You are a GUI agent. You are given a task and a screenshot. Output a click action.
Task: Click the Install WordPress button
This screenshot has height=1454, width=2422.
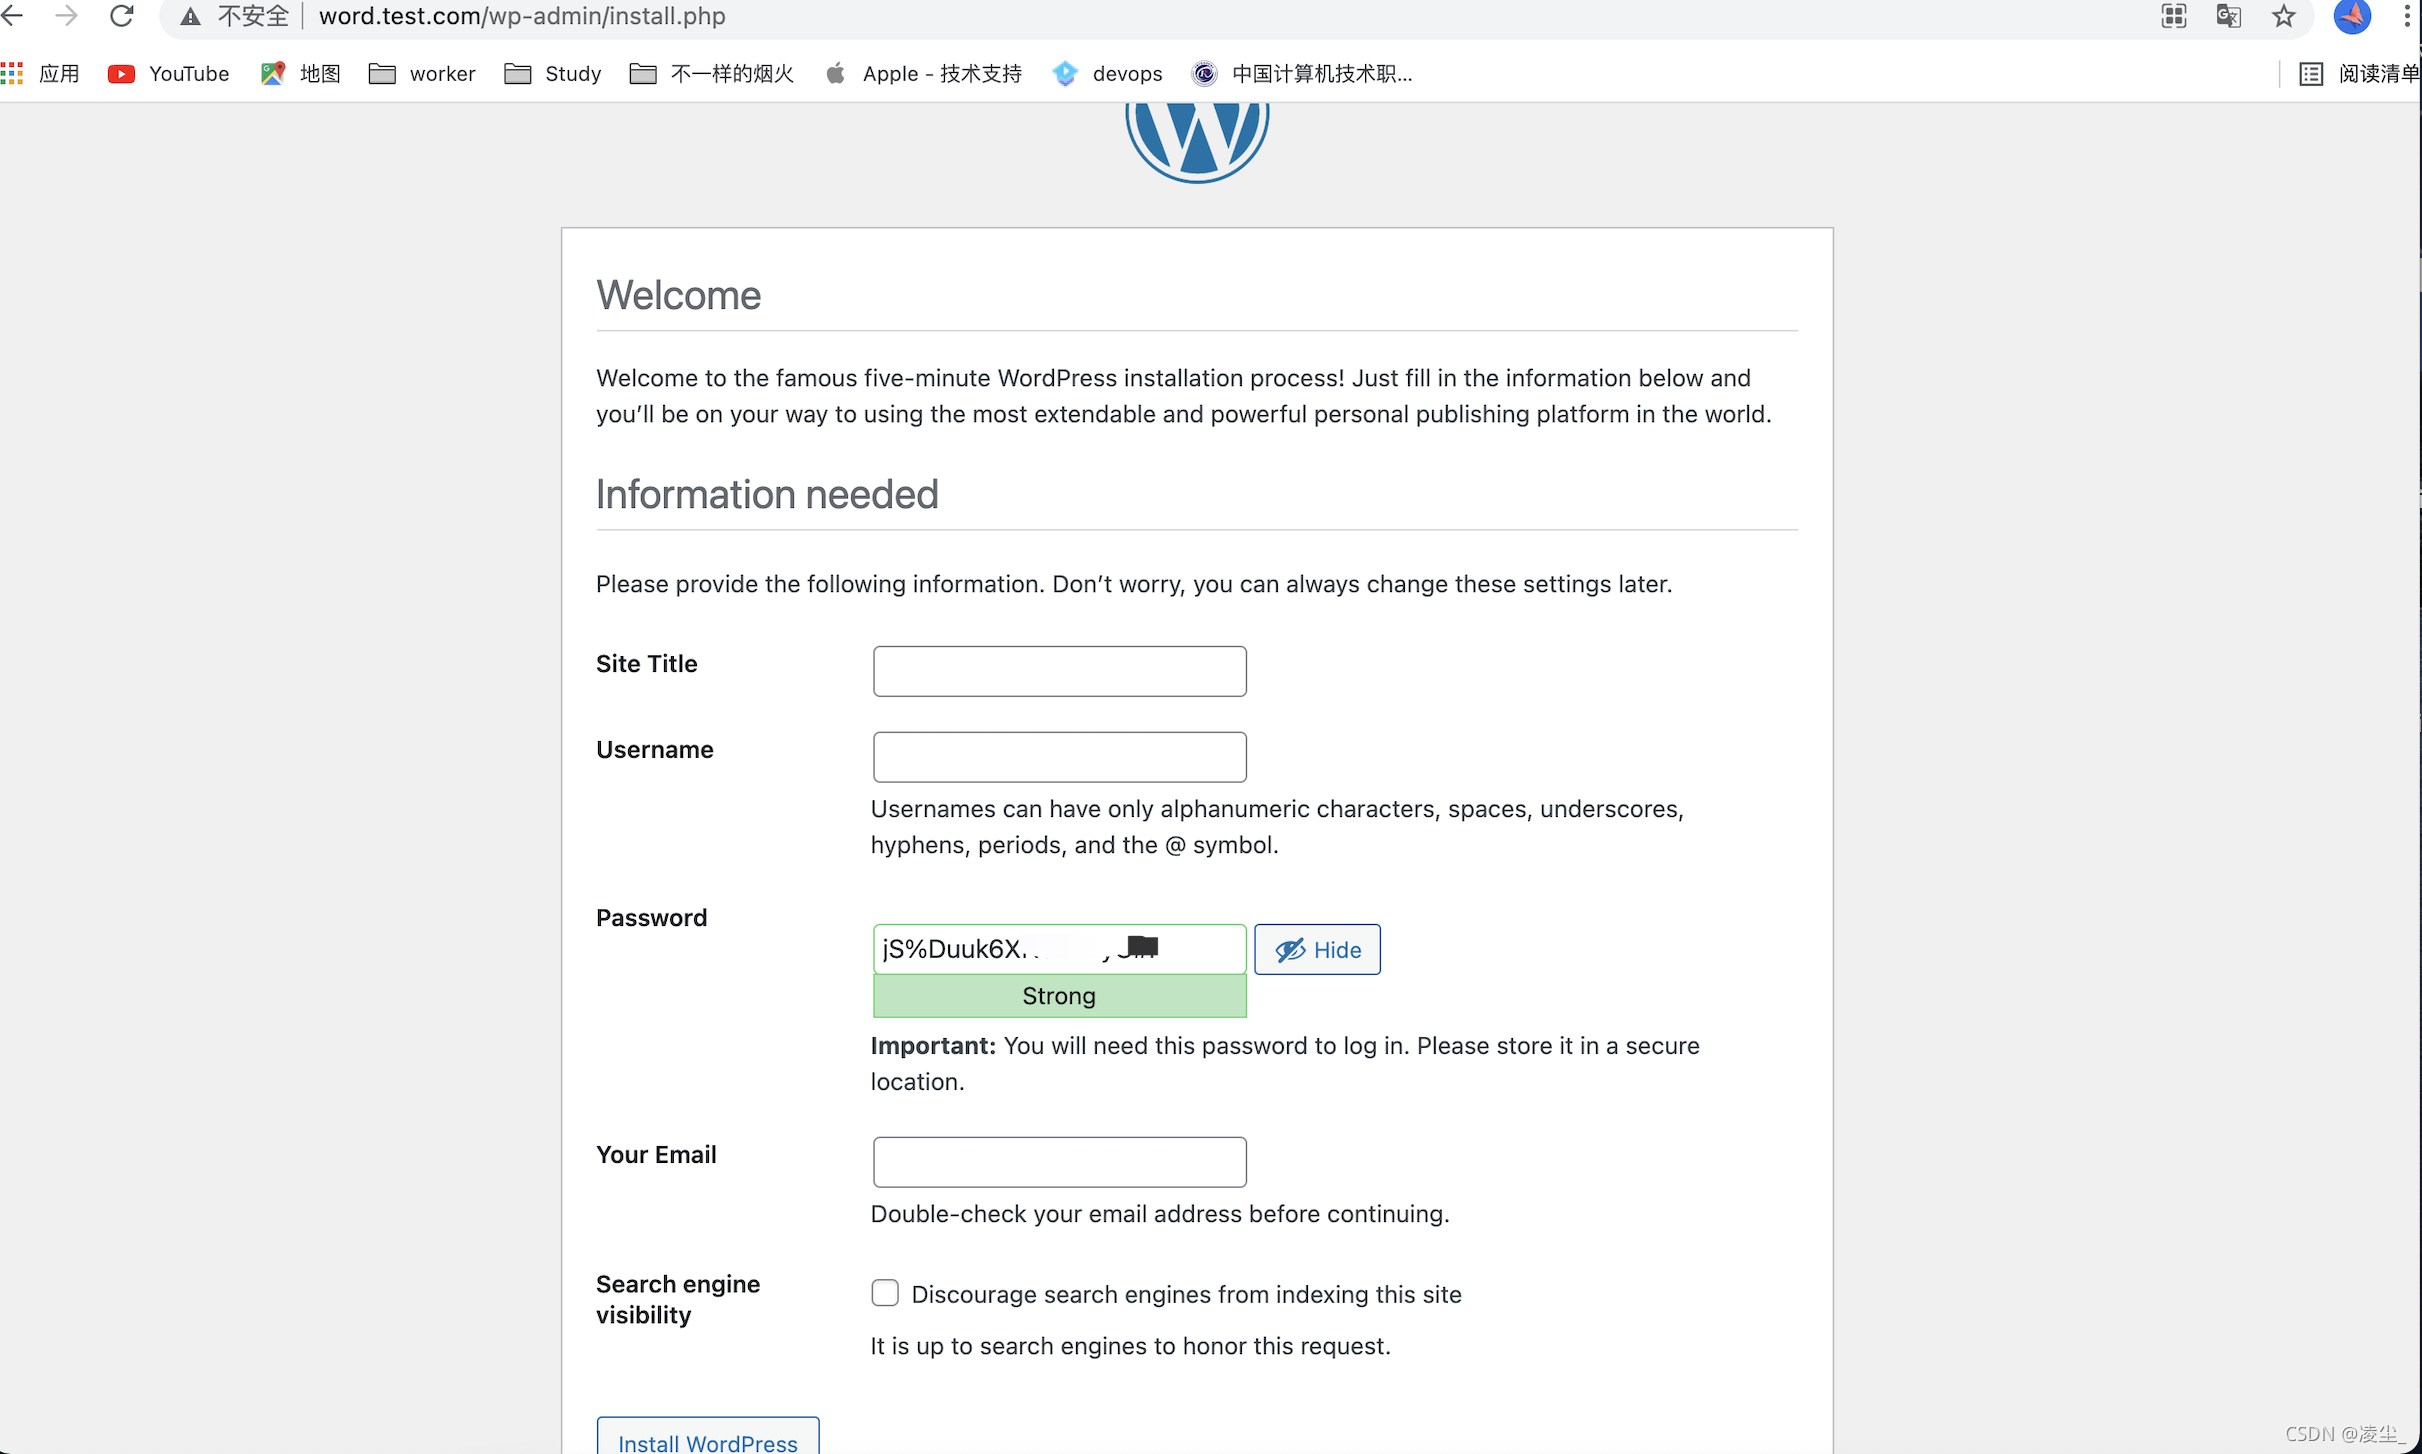point(707,1440)
